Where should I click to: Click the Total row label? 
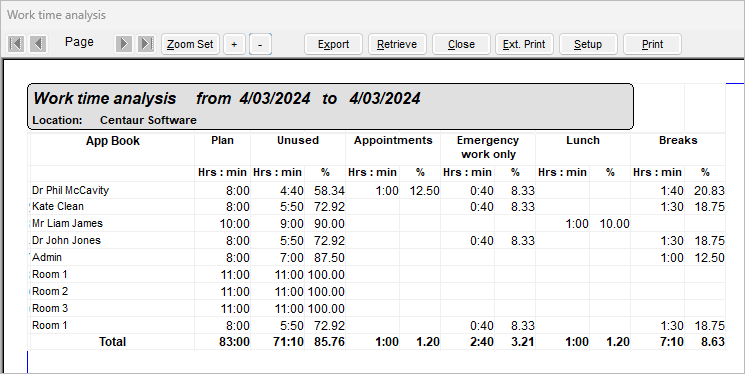(x=112, y=342)
